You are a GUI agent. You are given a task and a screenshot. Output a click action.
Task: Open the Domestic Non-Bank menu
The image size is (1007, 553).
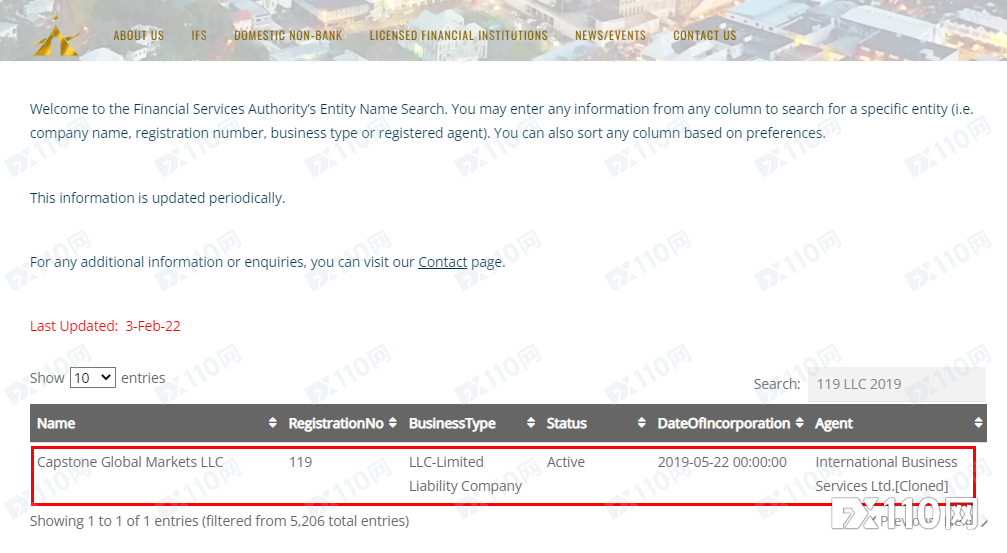pyautogui.click(x=288, y=36)
